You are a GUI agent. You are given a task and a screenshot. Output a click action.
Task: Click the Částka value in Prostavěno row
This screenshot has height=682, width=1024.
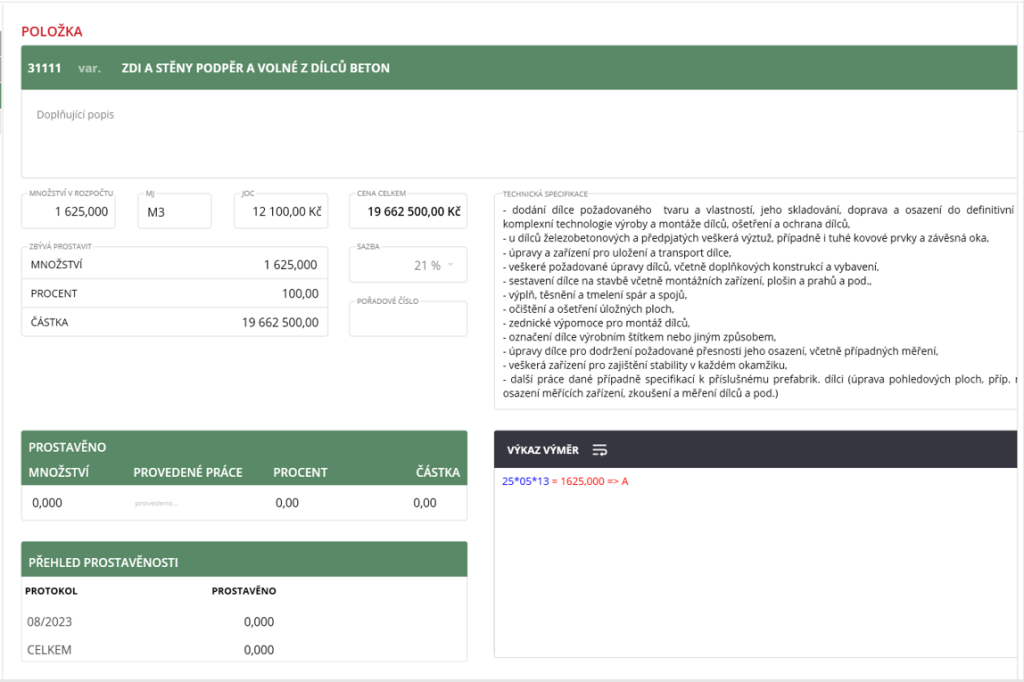click(x=425, y=503)
